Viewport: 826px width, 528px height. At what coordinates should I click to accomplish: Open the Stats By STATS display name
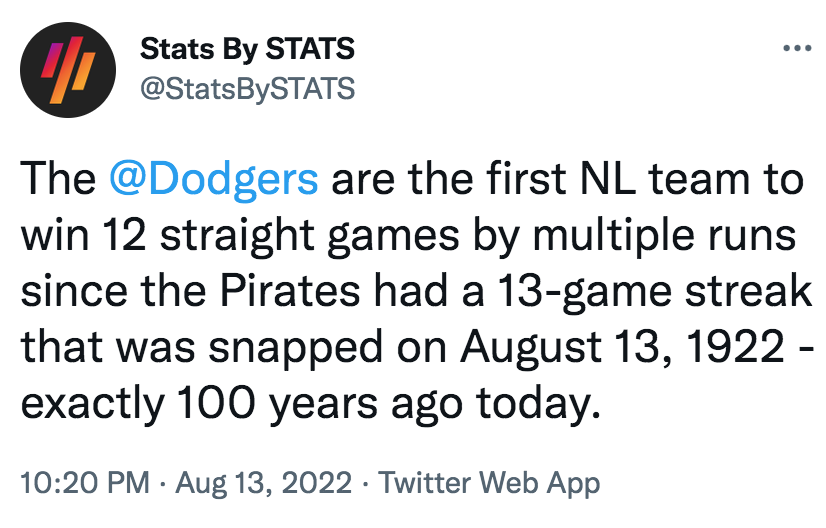(247, 50)
